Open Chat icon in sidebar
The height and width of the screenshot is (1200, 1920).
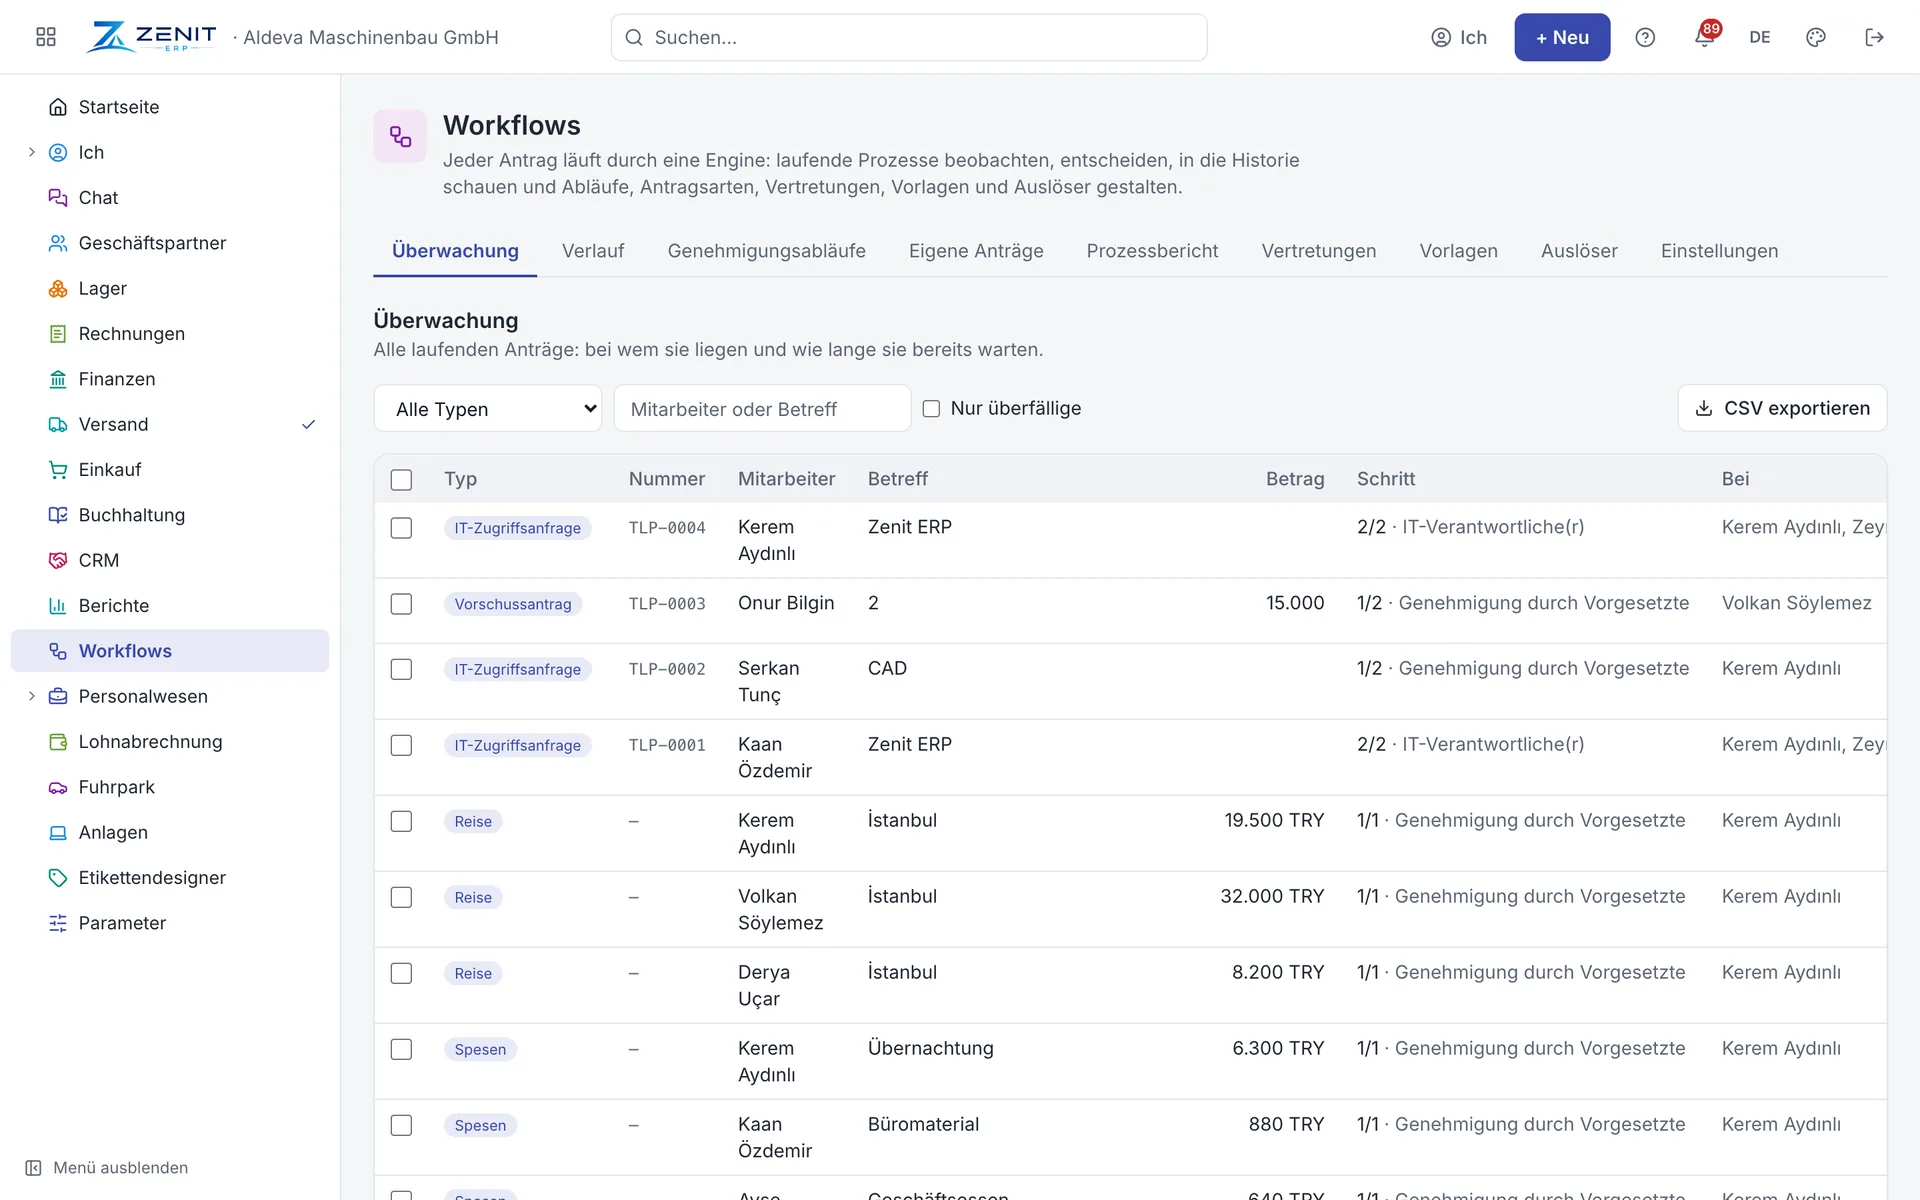point(58,198)
